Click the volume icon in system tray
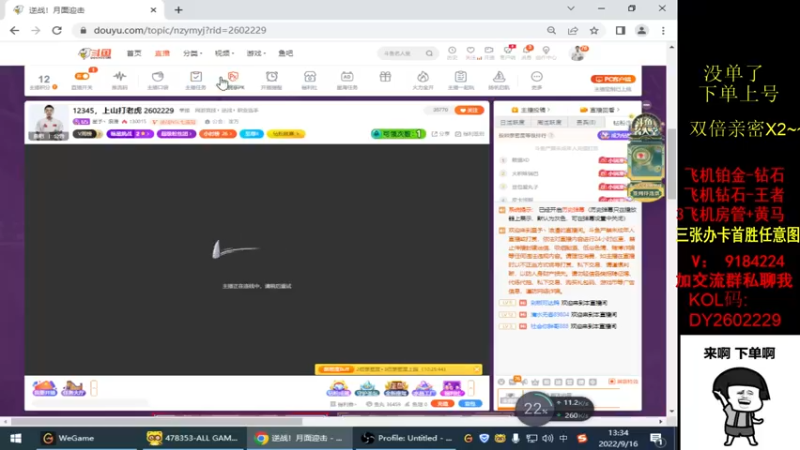Screen dimensions: 800x450 pos(548,438)
